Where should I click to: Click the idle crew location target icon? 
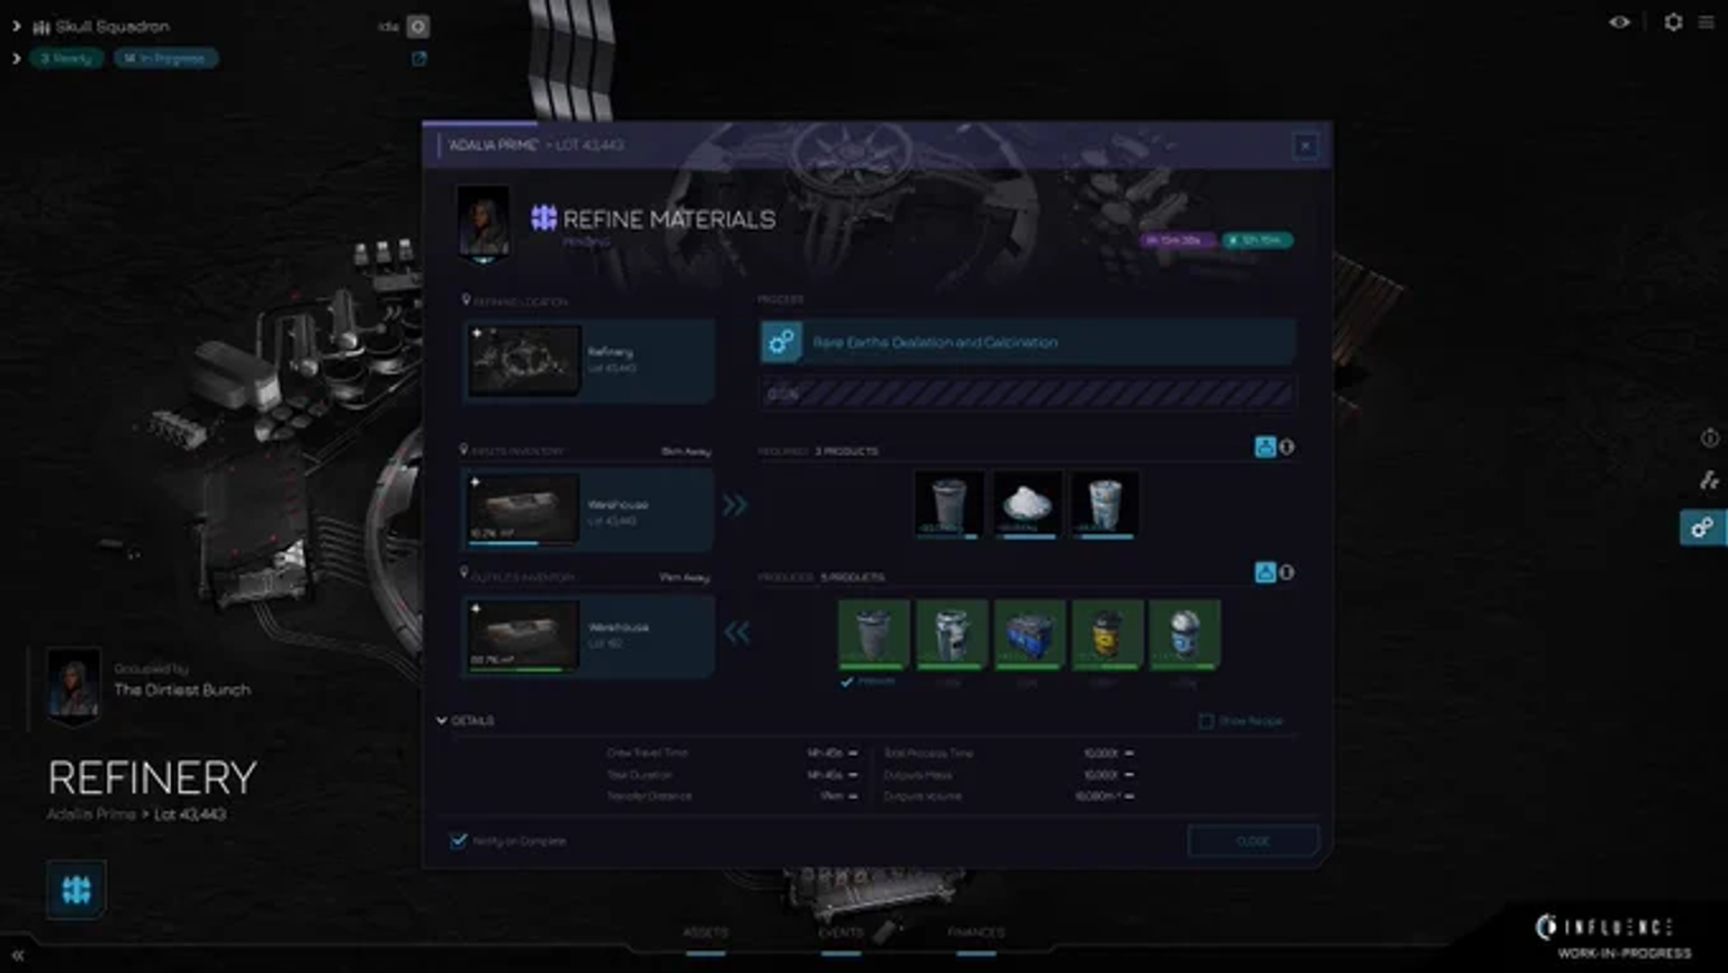(418, 27)
